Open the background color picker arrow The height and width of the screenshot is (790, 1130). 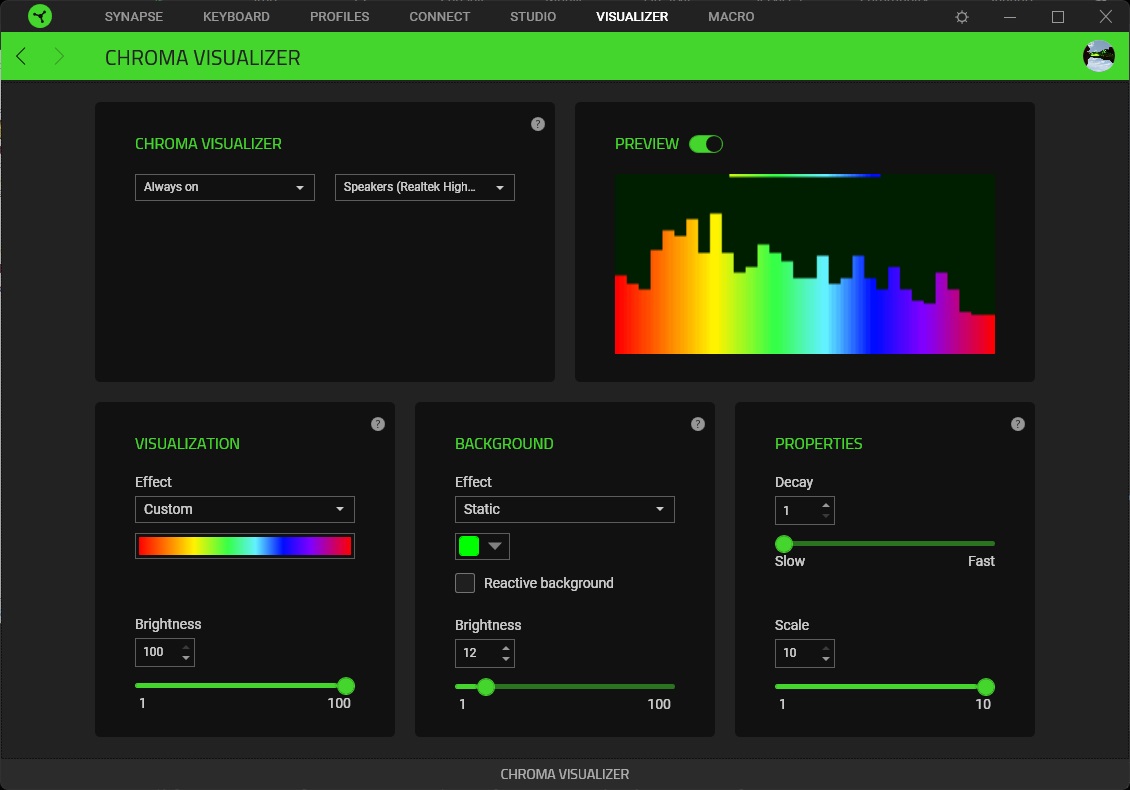(x=495, y=546)
